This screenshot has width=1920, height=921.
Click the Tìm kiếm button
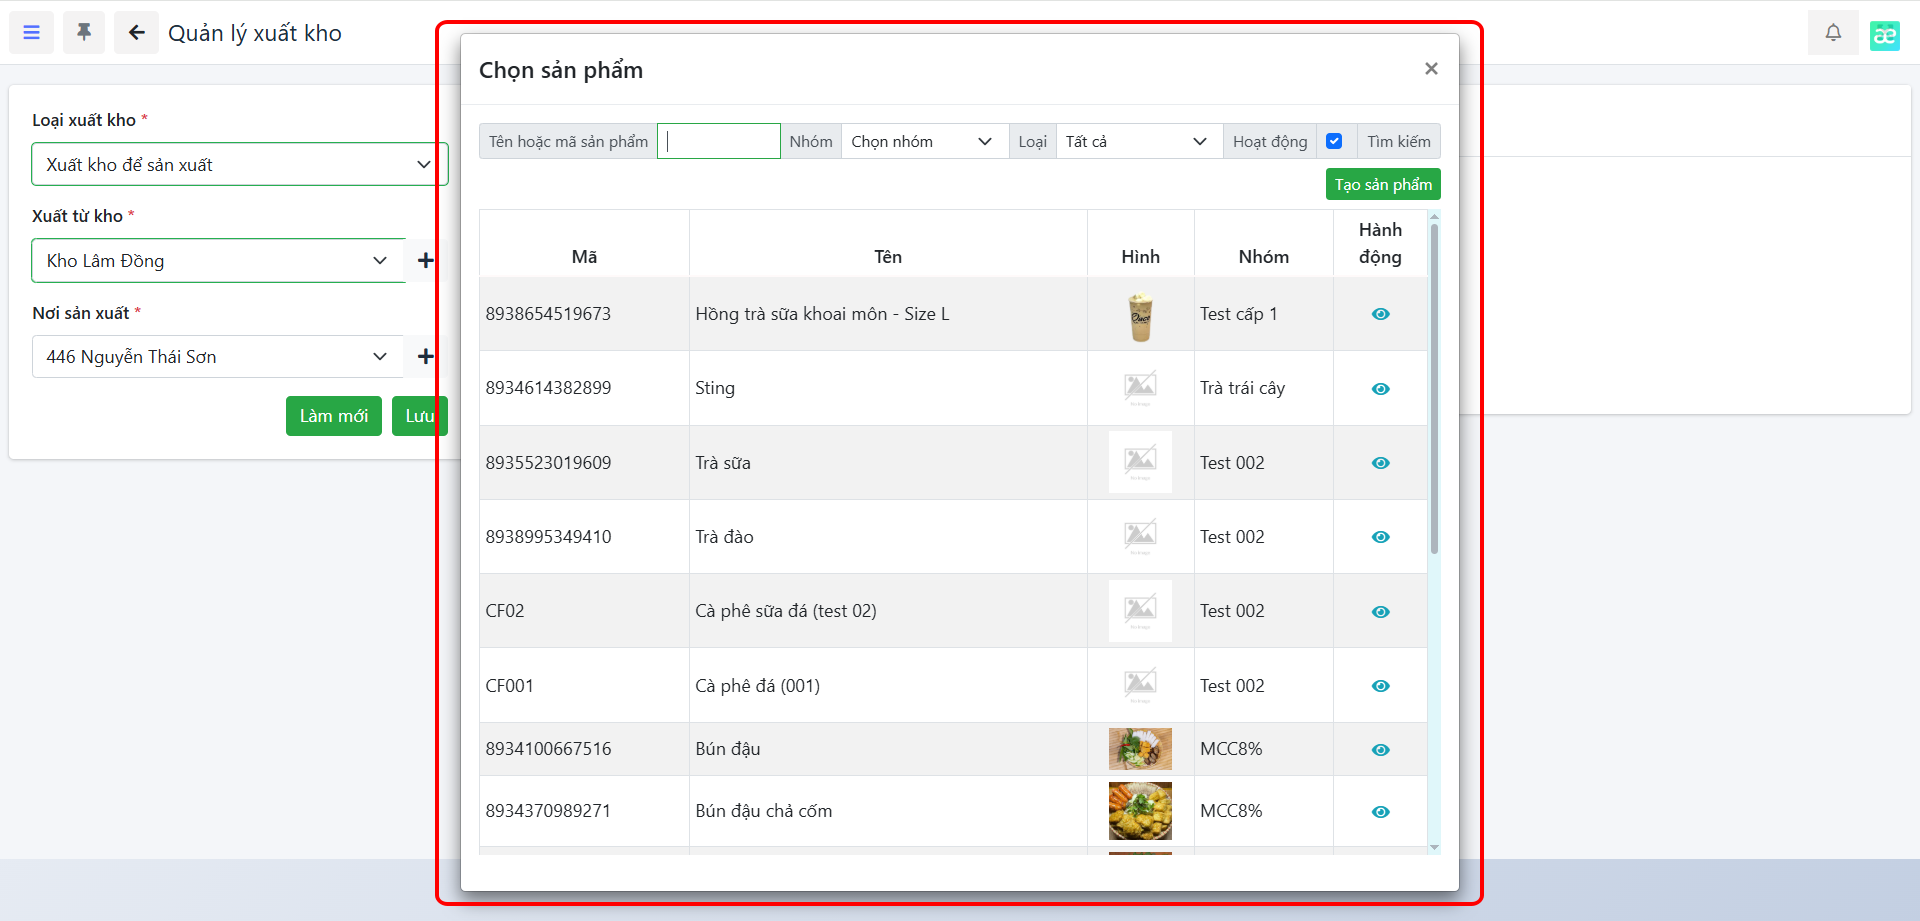pos(1398,142)
